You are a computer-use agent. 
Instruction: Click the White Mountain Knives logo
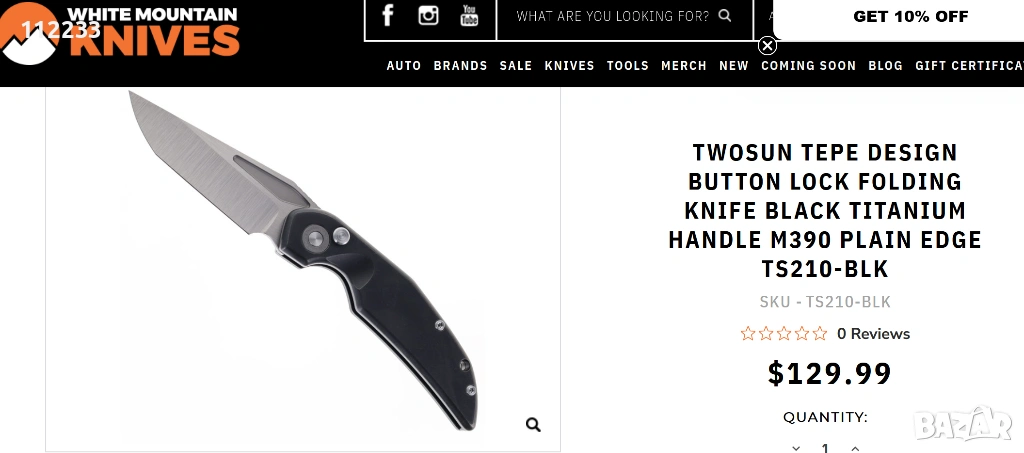(x=121, y=32)
